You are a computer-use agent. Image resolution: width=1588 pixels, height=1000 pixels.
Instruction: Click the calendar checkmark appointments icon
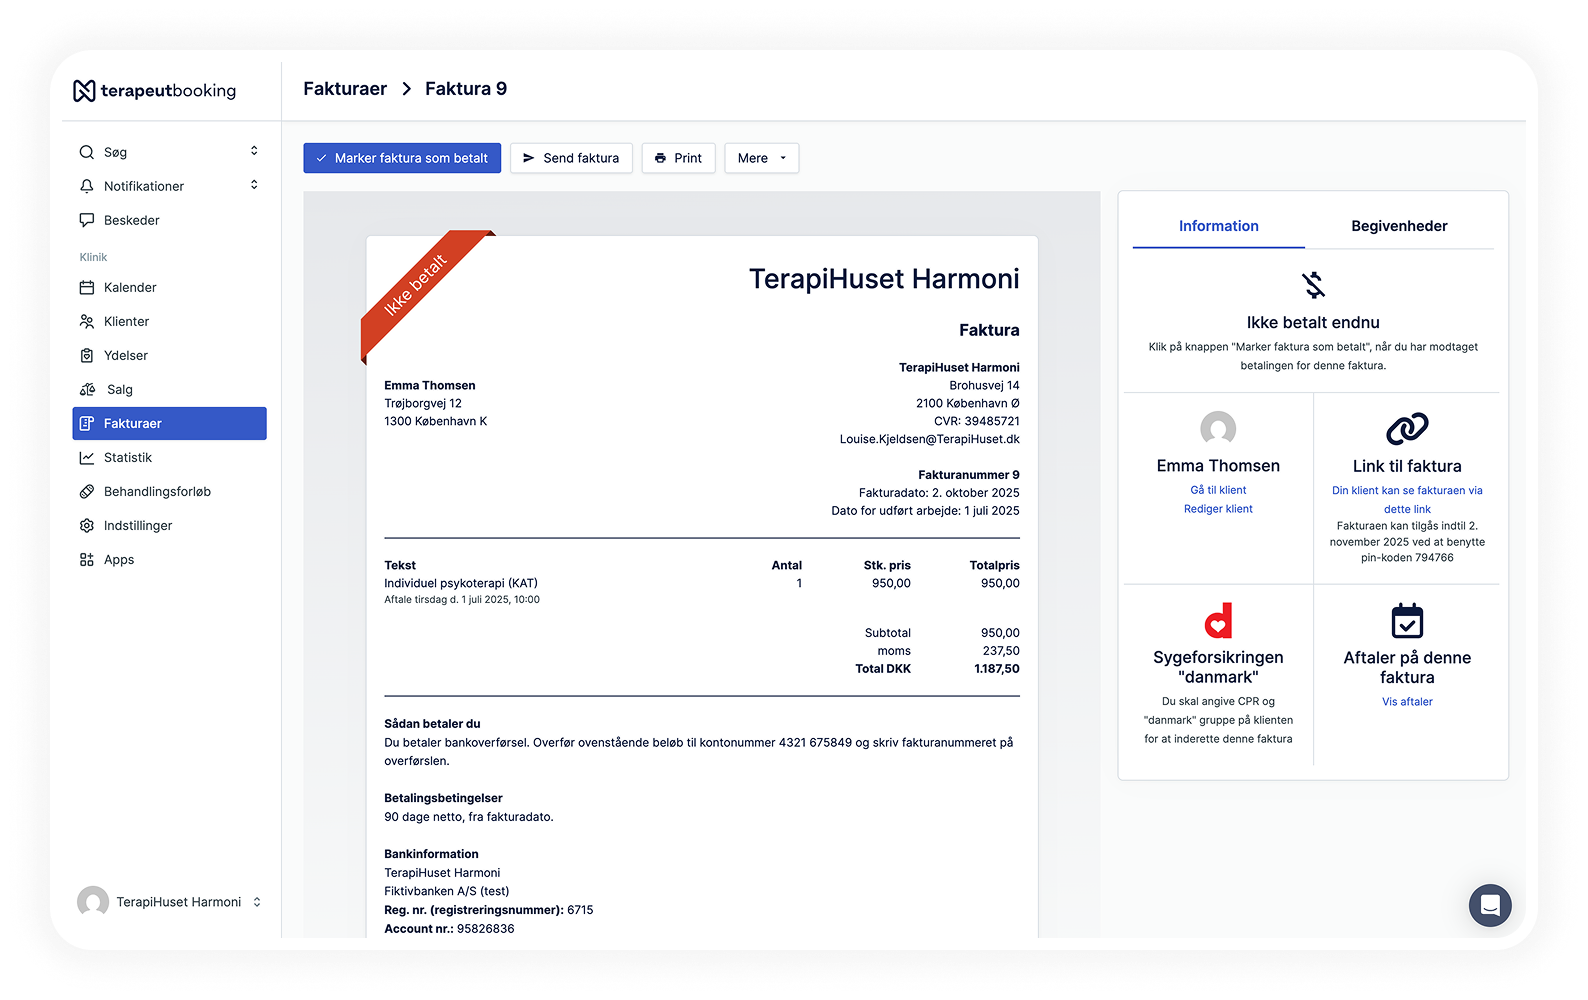tap(1407, 621)
